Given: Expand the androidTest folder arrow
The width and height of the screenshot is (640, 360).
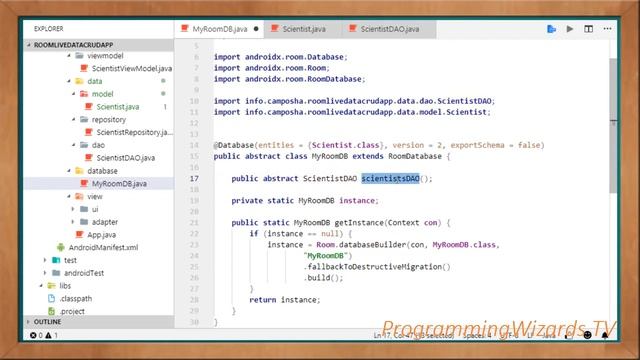Looking at the screenshot, I should [x=45, y=273].
